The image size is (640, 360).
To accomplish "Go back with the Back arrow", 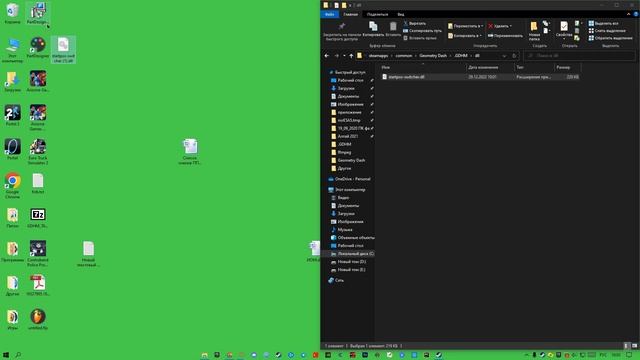I will (327, 56).
